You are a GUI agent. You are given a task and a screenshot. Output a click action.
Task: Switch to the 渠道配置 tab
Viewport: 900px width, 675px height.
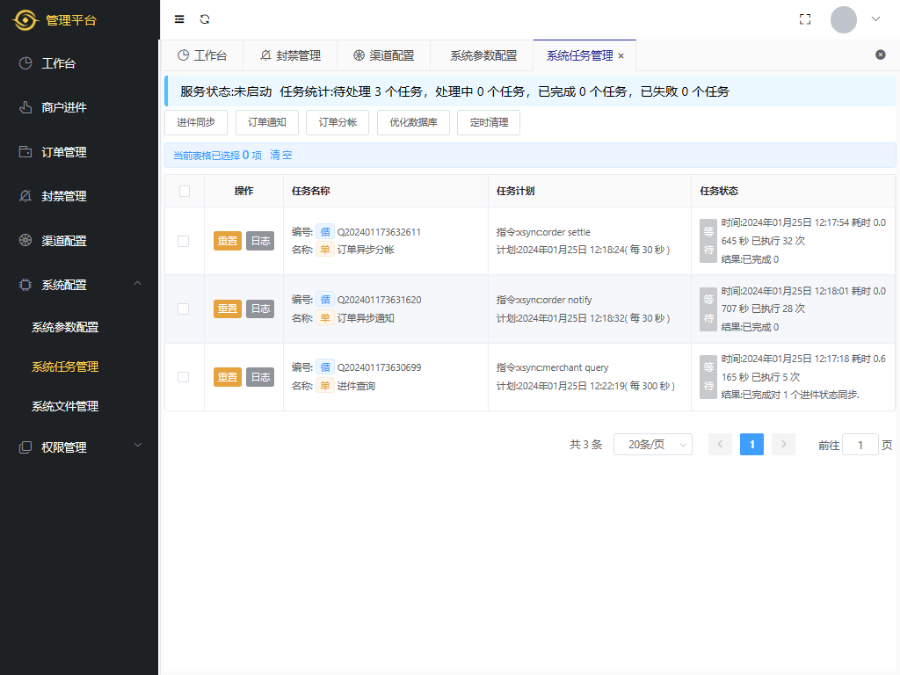383,56
